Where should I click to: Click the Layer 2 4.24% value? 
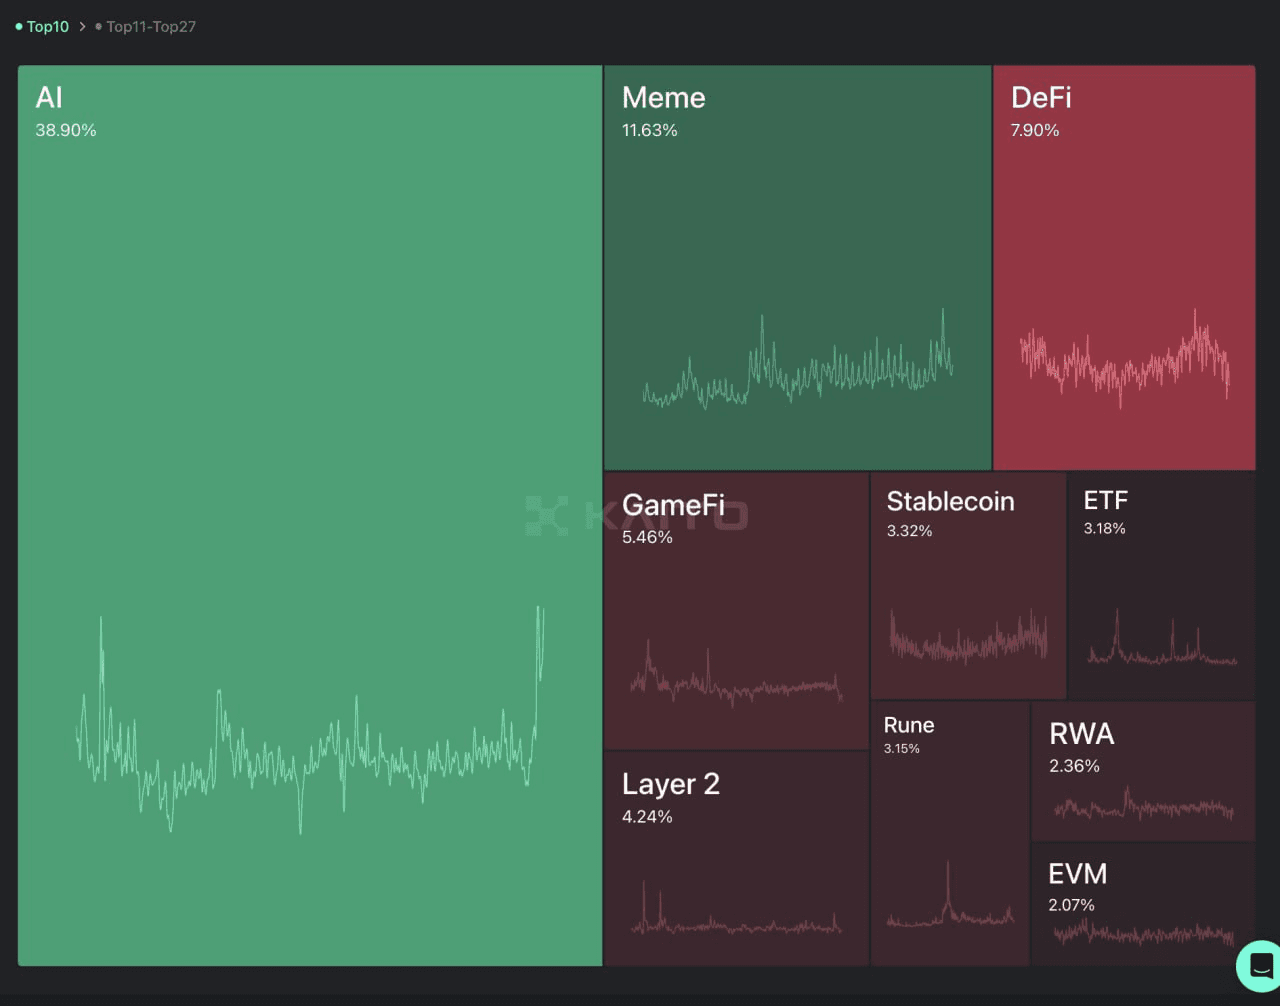point(647,817)
